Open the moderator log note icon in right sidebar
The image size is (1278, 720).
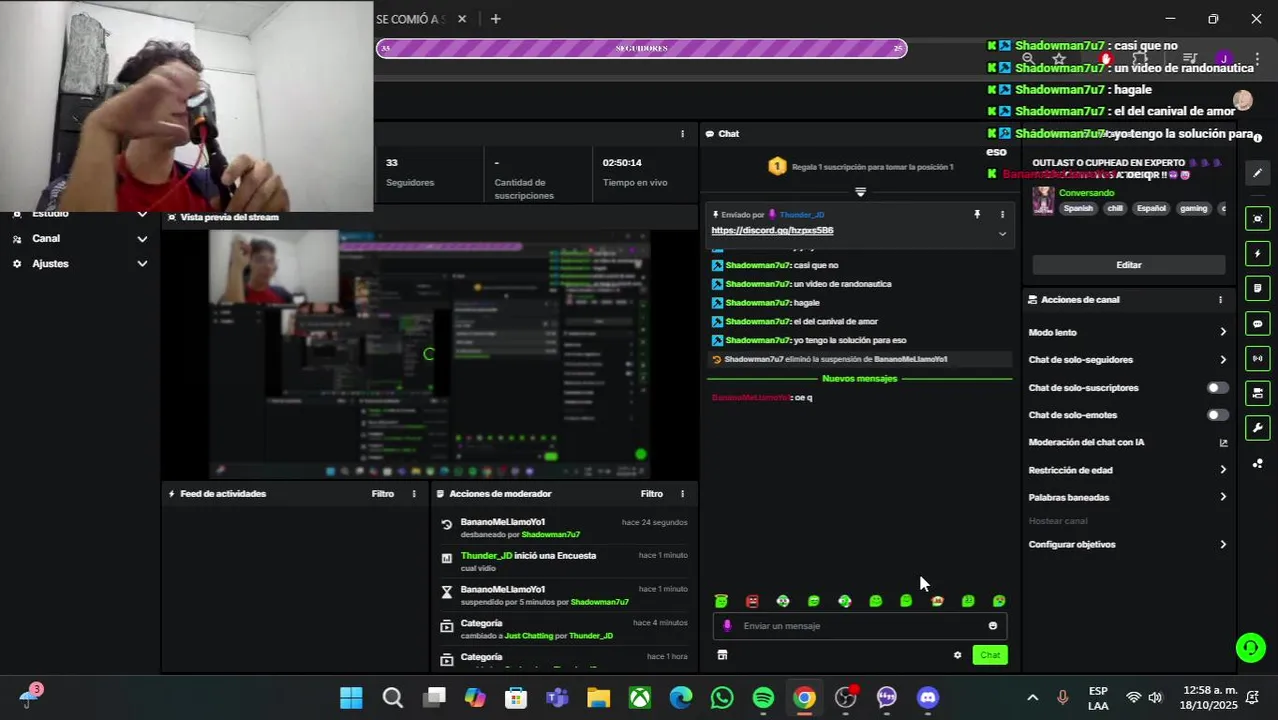click(1258, 288)
